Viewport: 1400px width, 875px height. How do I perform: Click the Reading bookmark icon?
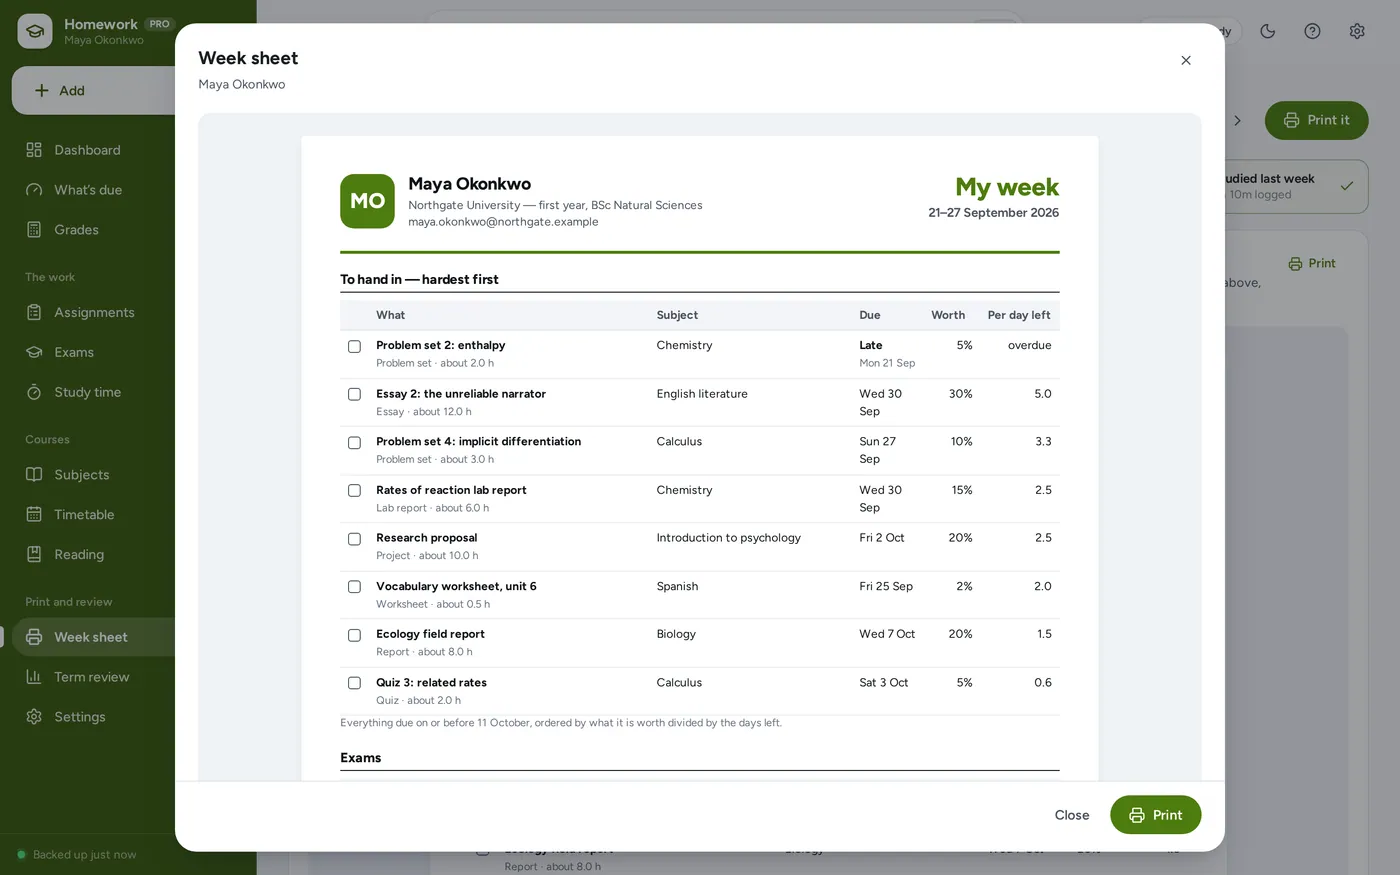click(x=34, y=555)
